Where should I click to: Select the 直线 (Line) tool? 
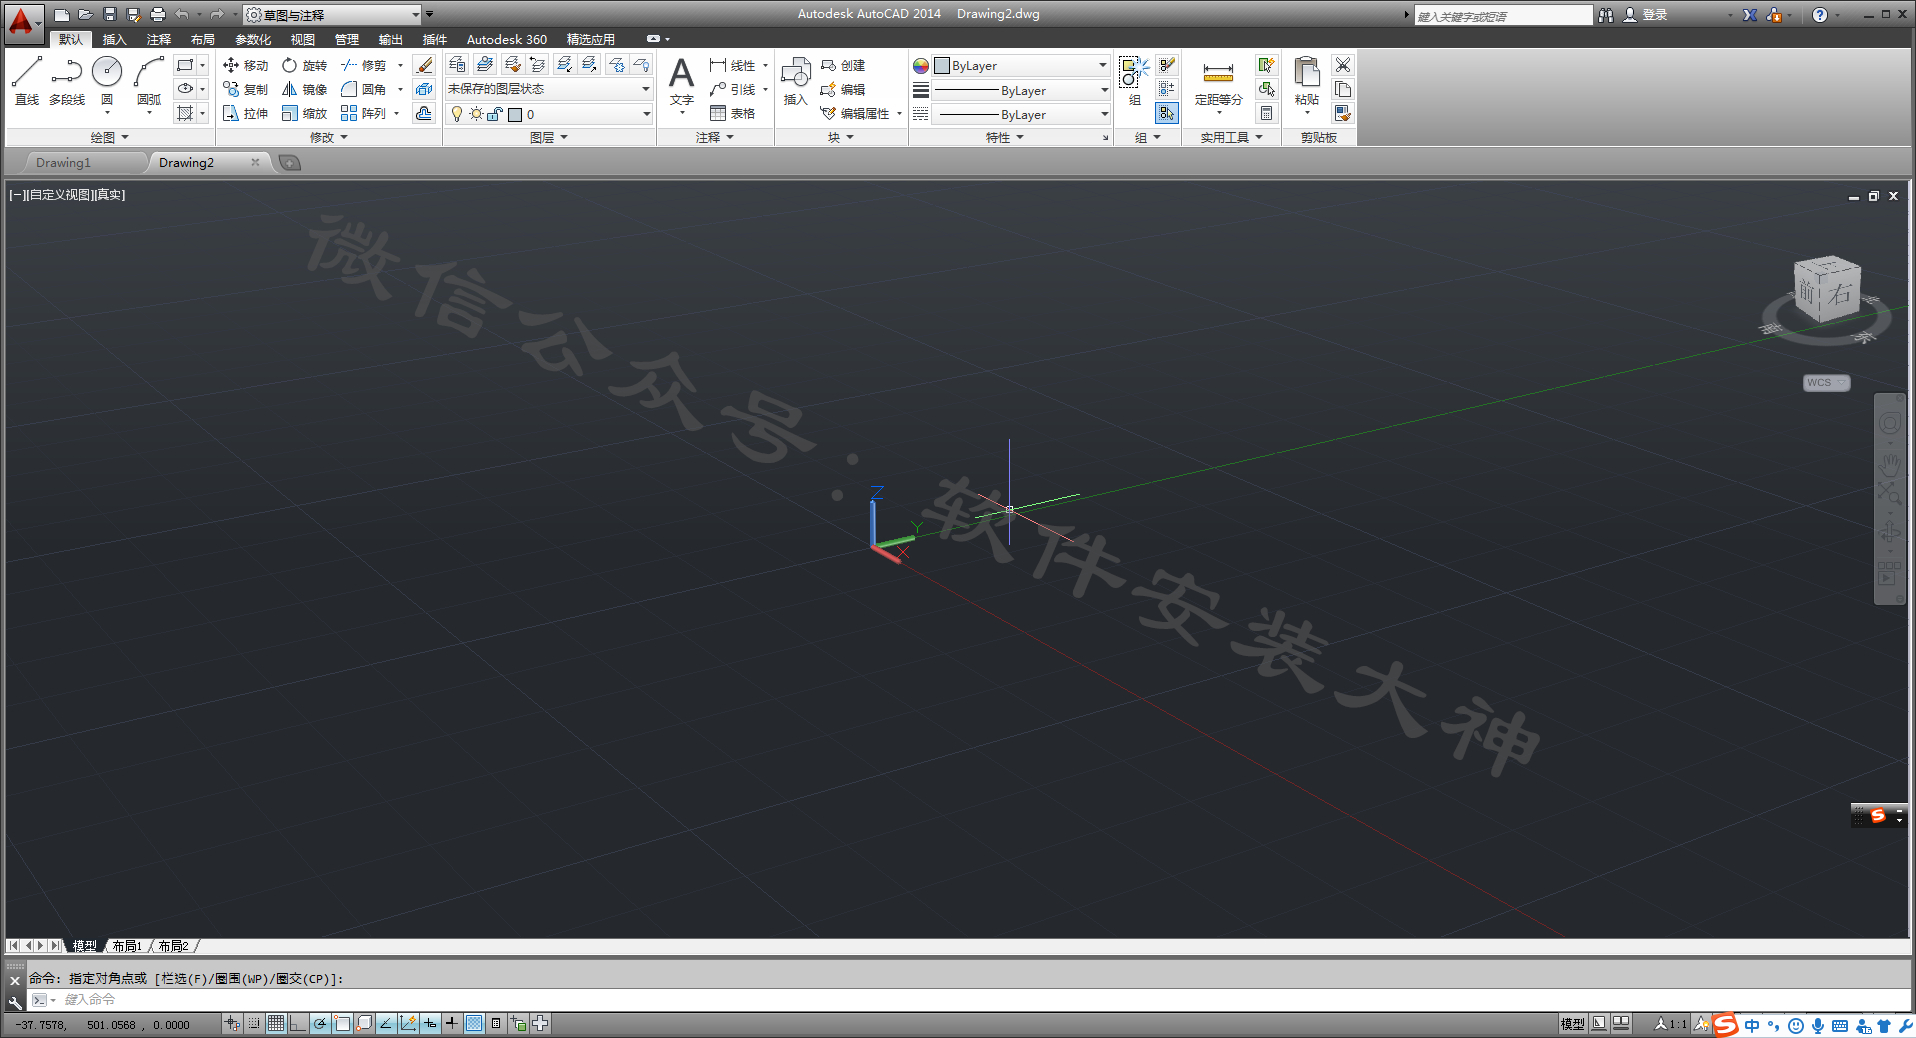click(x=27, y=81)
